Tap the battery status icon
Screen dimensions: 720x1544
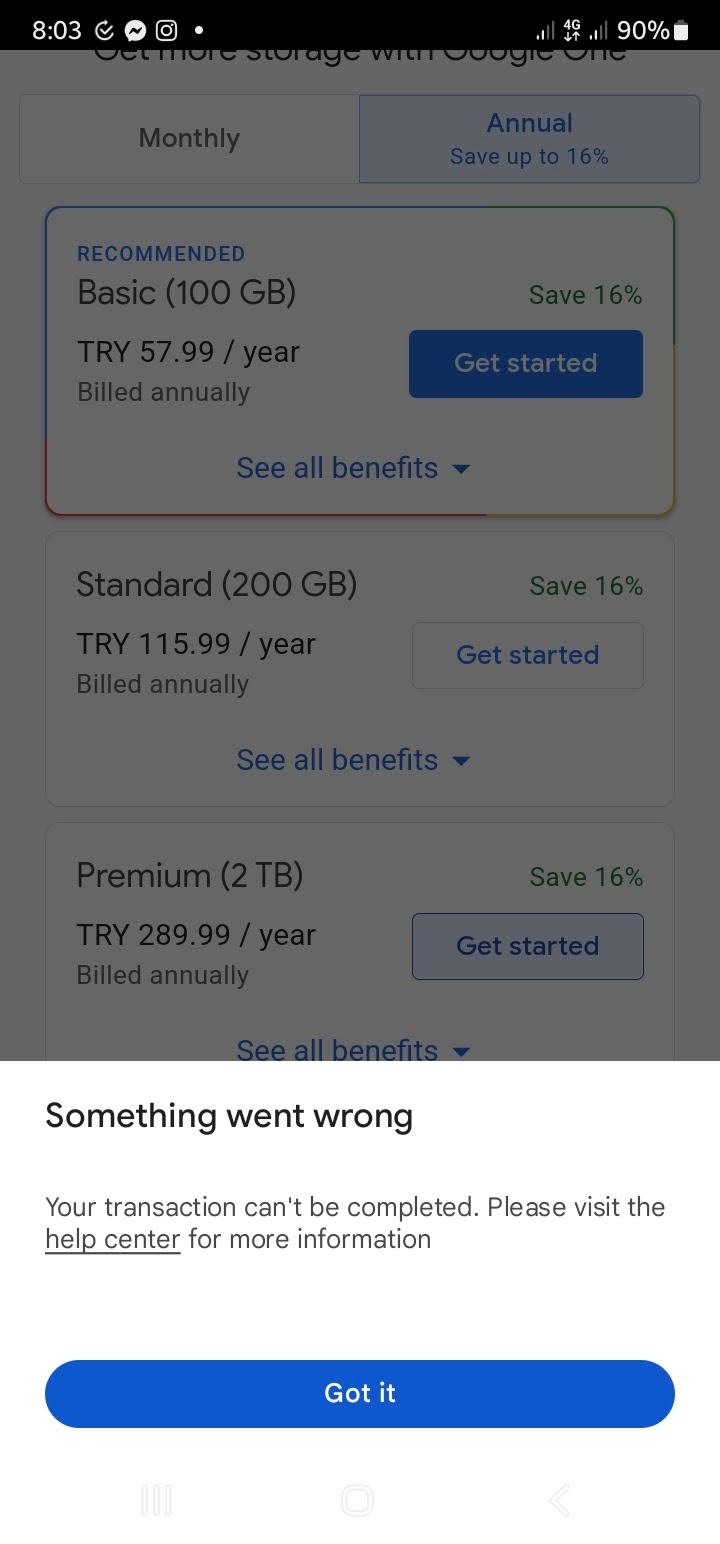(682, 31)
